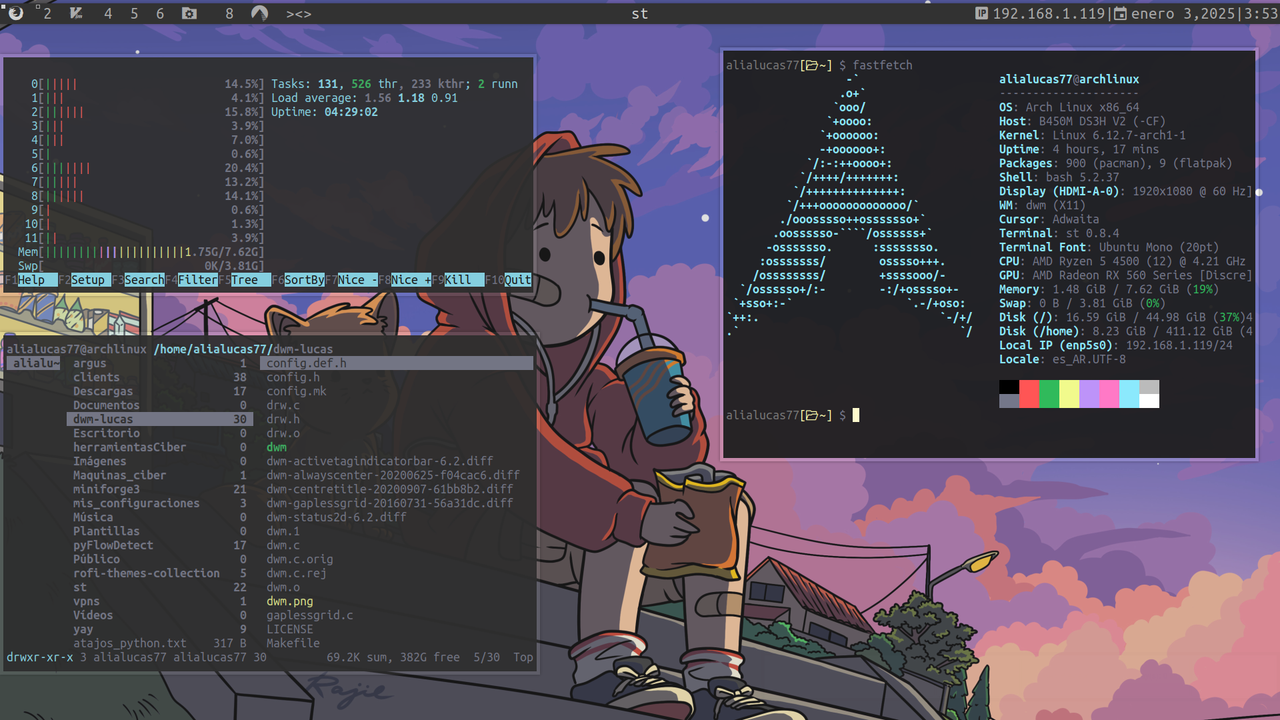
Task: Pick the cyan swatch in the fastfetch palette
Action: 1129,394
